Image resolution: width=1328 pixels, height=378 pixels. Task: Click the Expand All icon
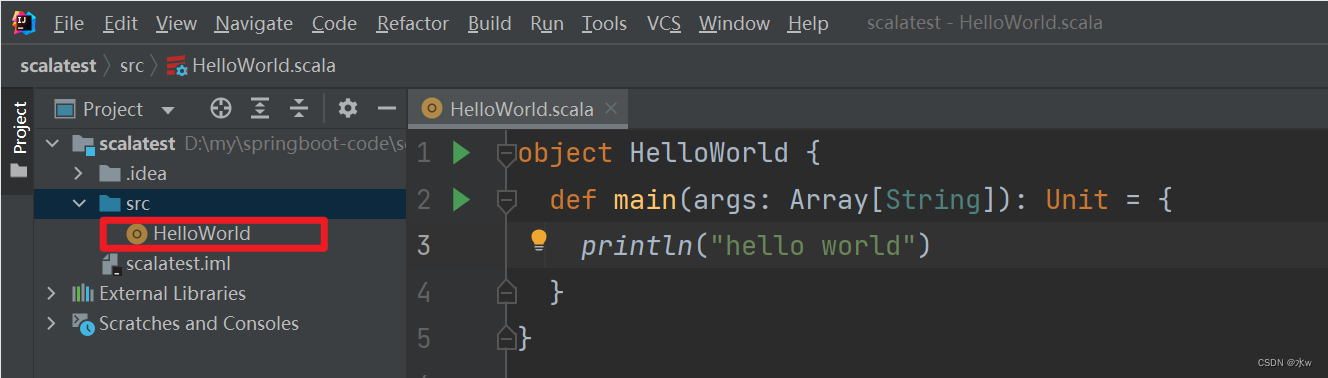[260, 109]
